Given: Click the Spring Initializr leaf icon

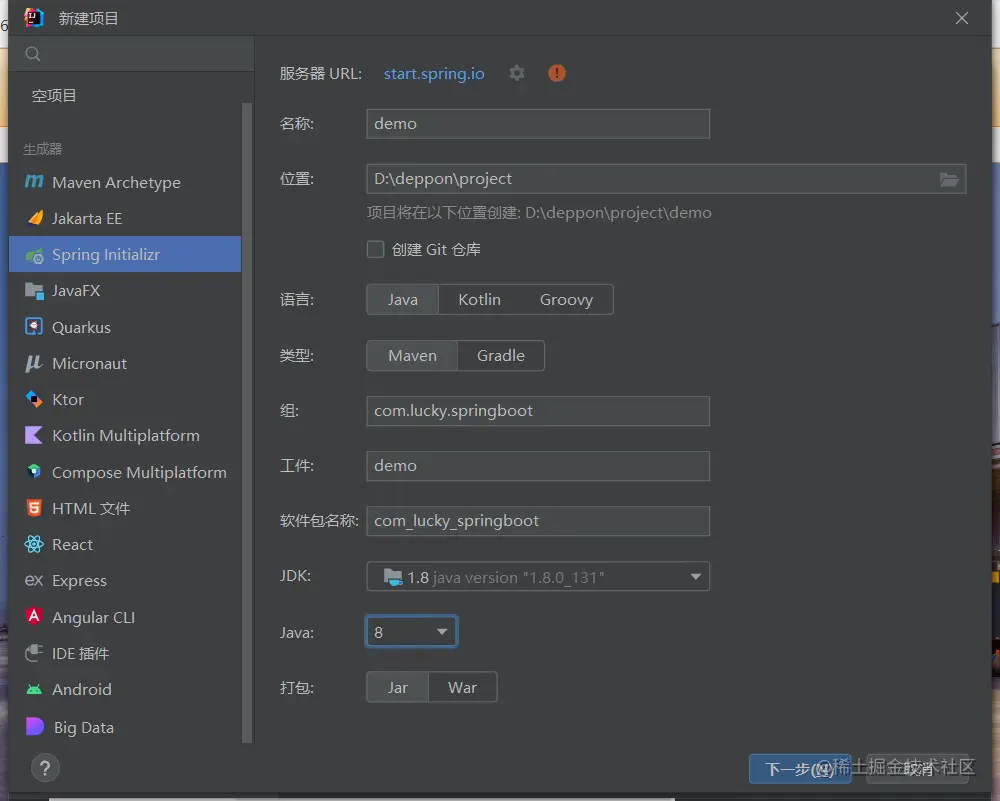Looking at the screenshot, I should pyautogui.click(x=34, y=255).
